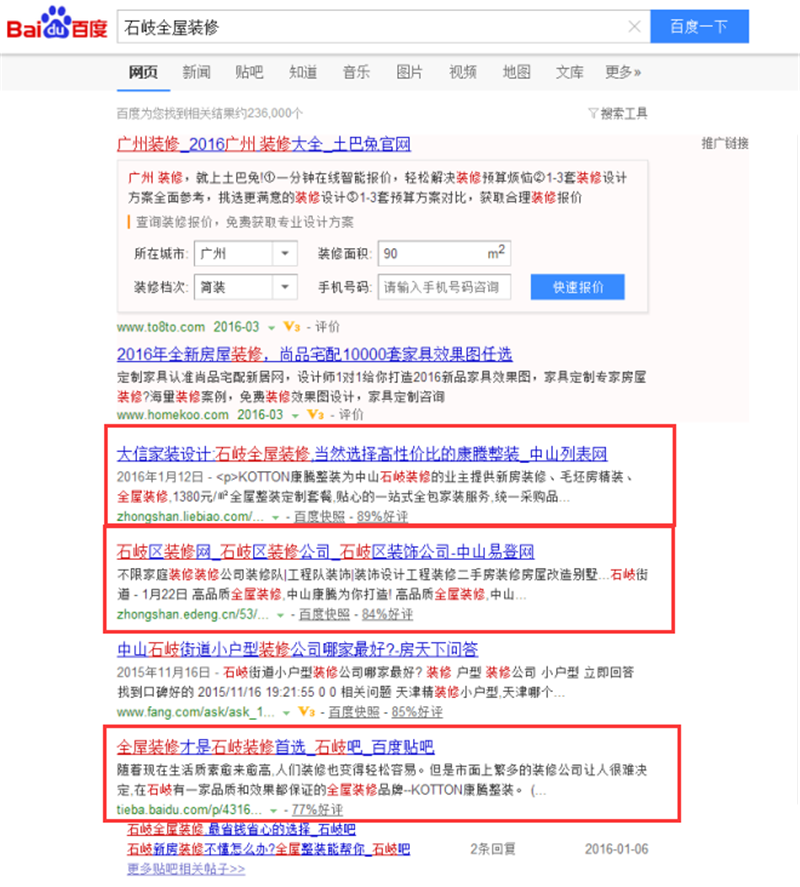Open the 石岐区装修网_石岐区装修公司 result link
Viewport: 800px width, 887px height.
[x=325, y=552]
